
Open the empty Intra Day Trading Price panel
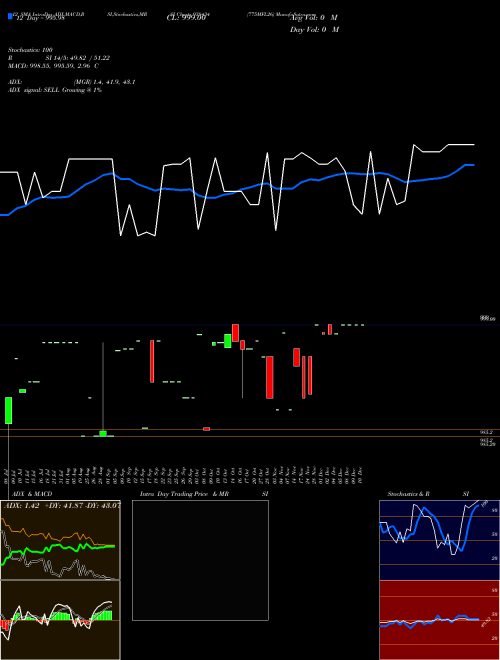click(x=200, y=560)
